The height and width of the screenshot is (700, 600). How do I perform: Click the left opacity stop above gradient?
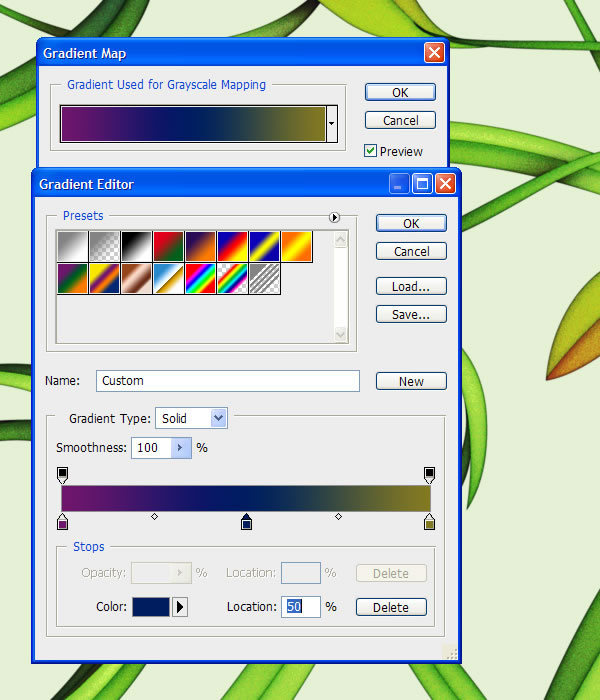pos(62,475)
